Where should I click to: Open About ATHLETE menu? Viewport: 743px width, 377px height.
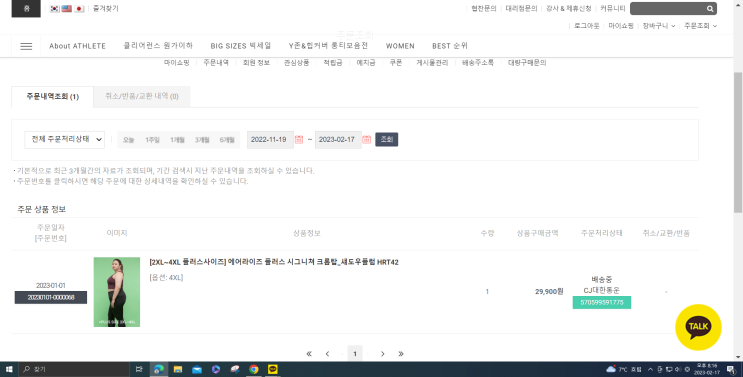click(x=77, y=46)
